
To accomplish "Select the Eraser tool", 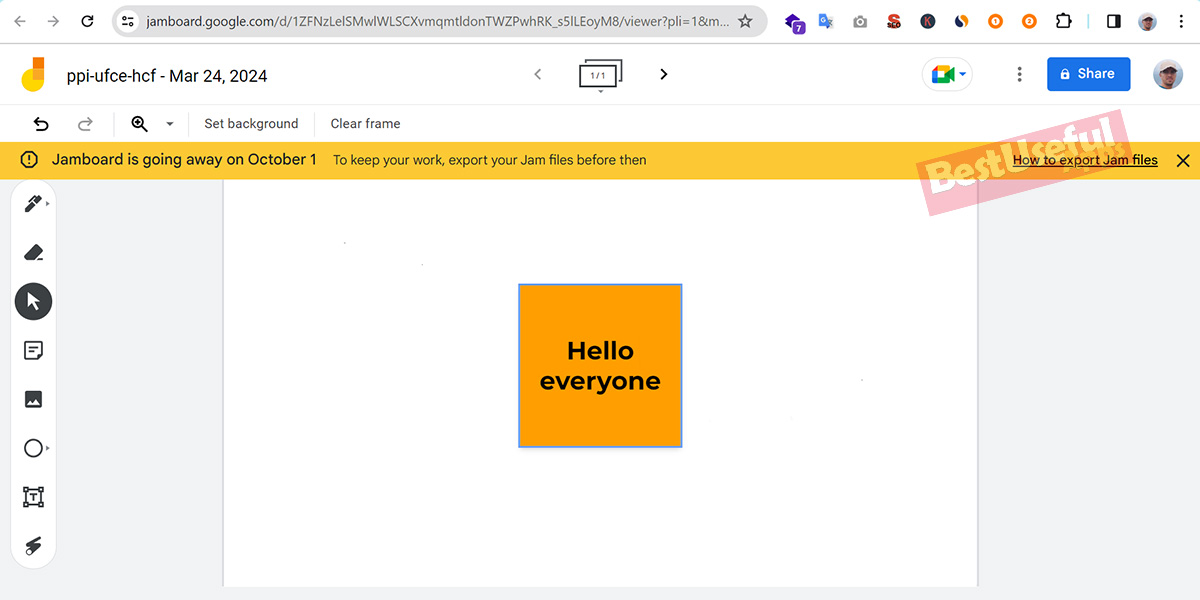I will pyautogui.click(x=33, y=253).
